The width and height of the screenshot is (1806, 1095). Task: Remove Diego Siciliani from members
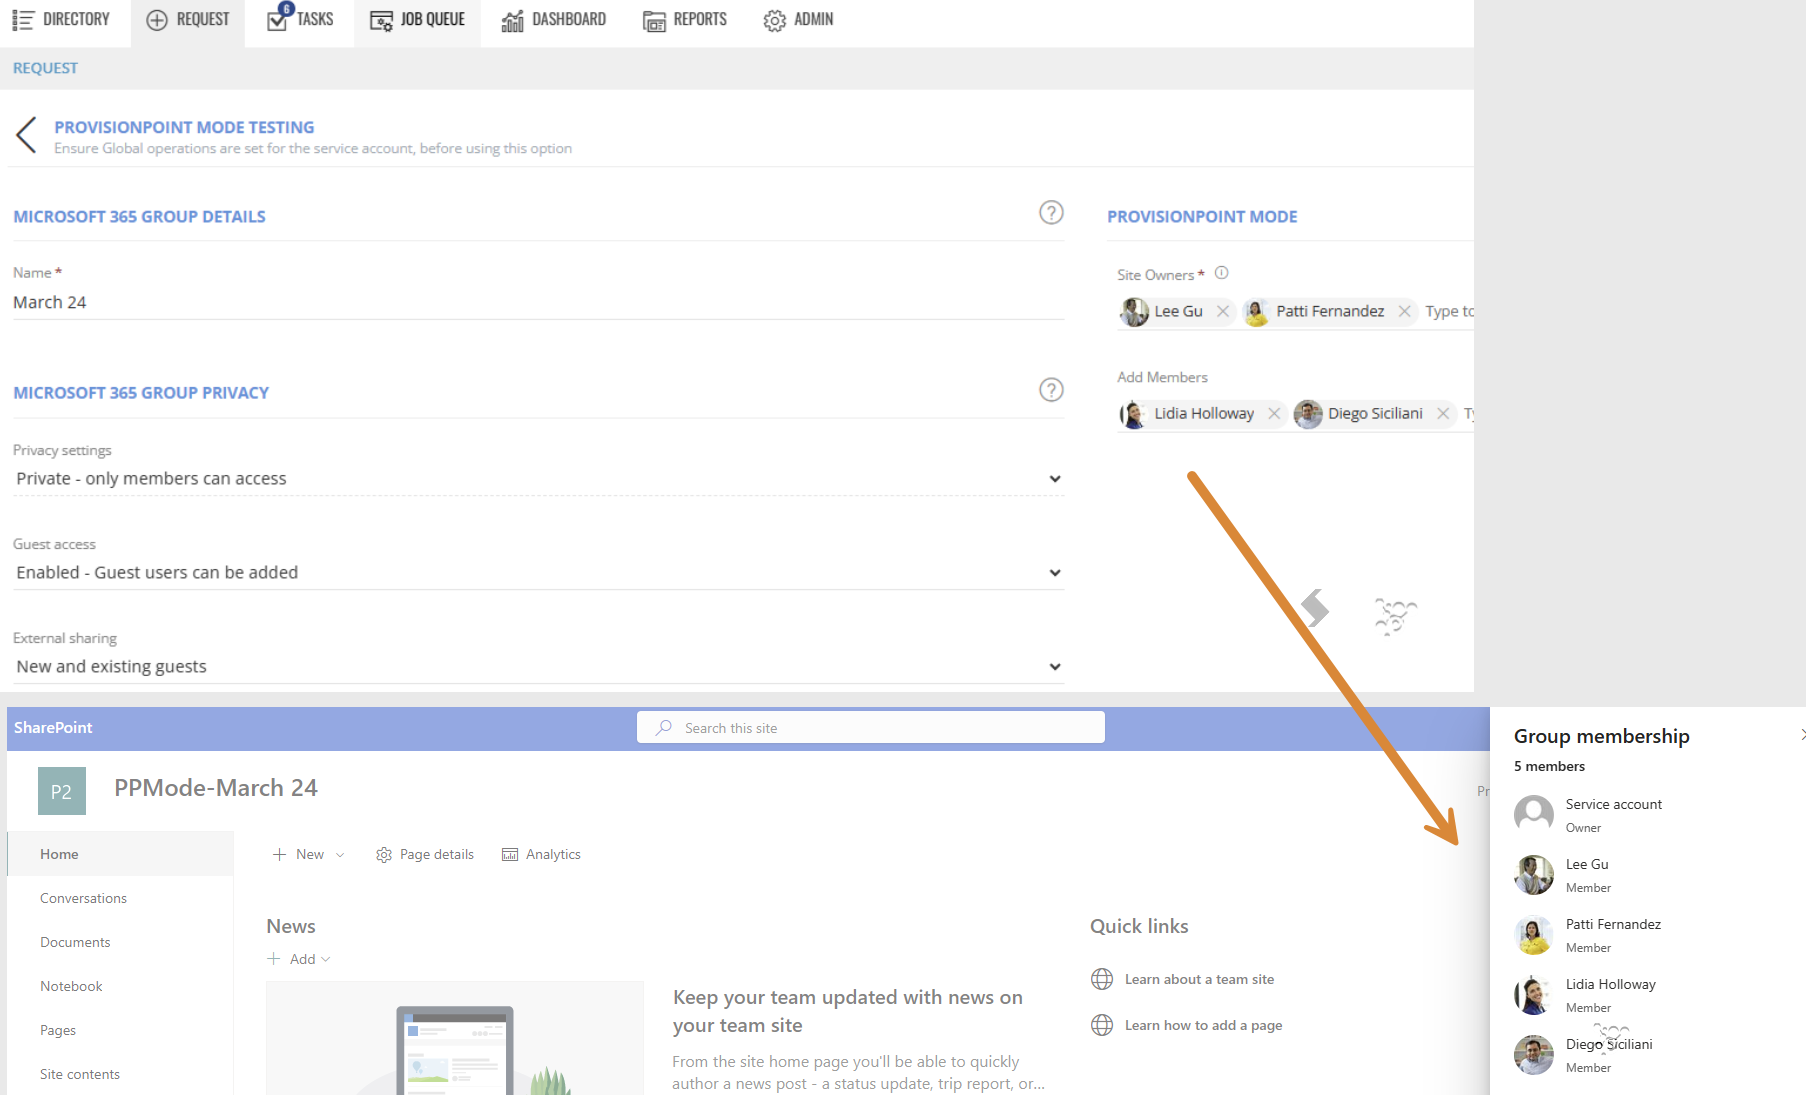pos(1443,414)
